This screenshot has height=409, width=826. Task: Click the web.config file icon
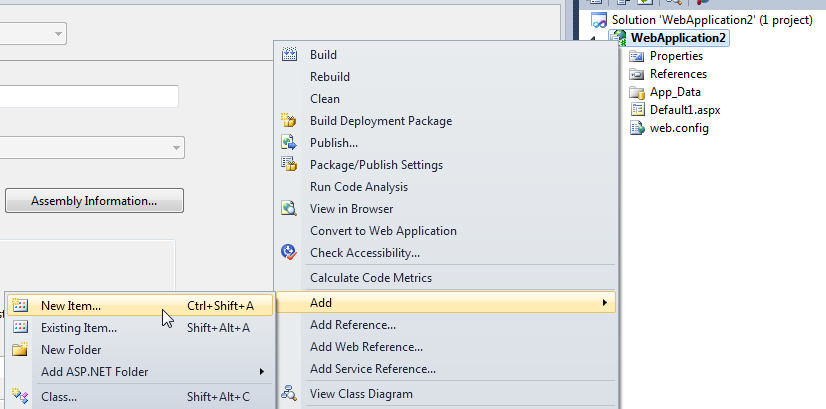(x=637, y=128)
